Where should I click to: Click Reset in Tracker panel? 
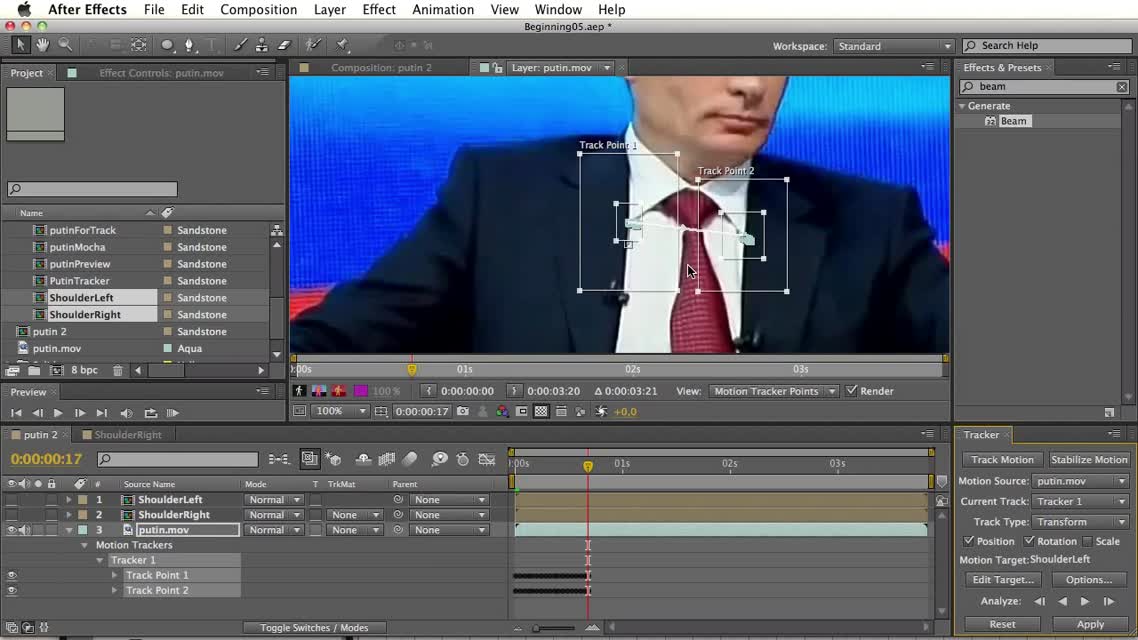coord(1002,624)
